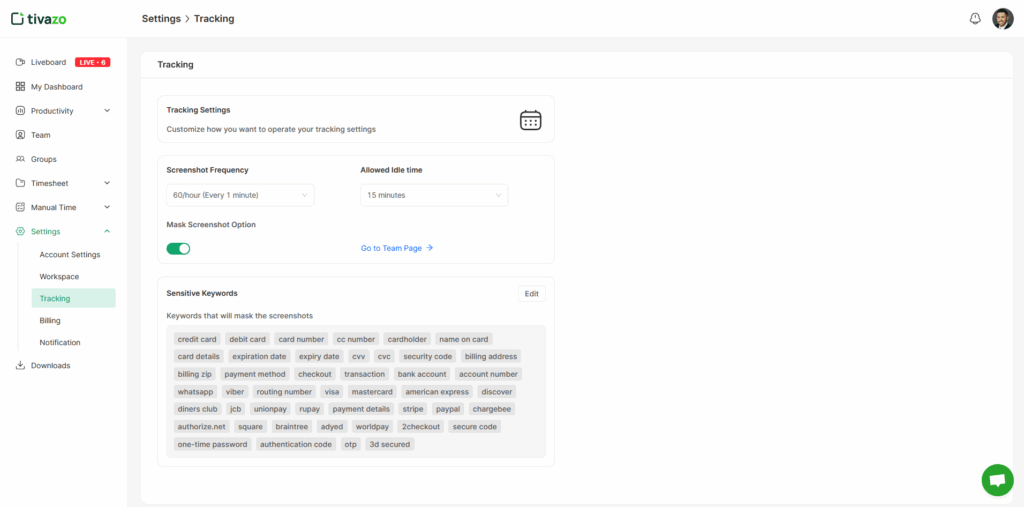
Task: Open the Screenshot Frequency dropdown
Action: coord(240,195)
